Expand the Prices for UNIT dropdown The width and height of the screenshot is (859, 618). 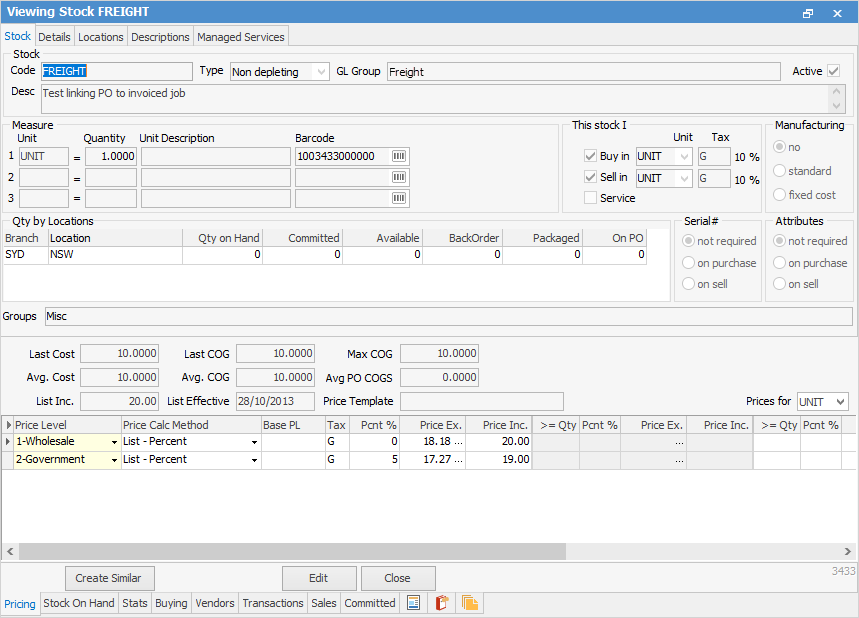[x=839, y=401]
